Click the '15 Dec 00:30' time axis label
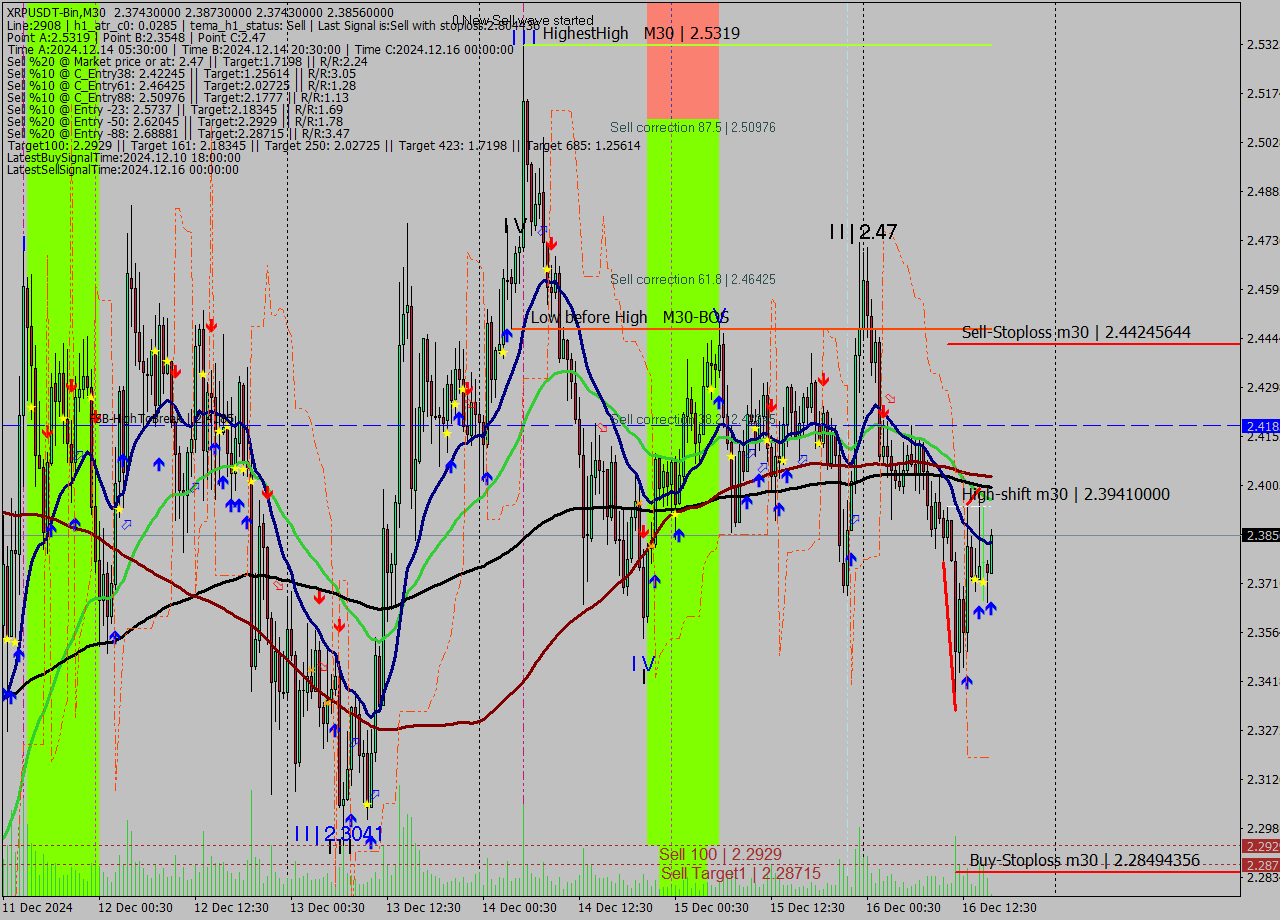Screen dimensions: 1280x920 (712, 908)
